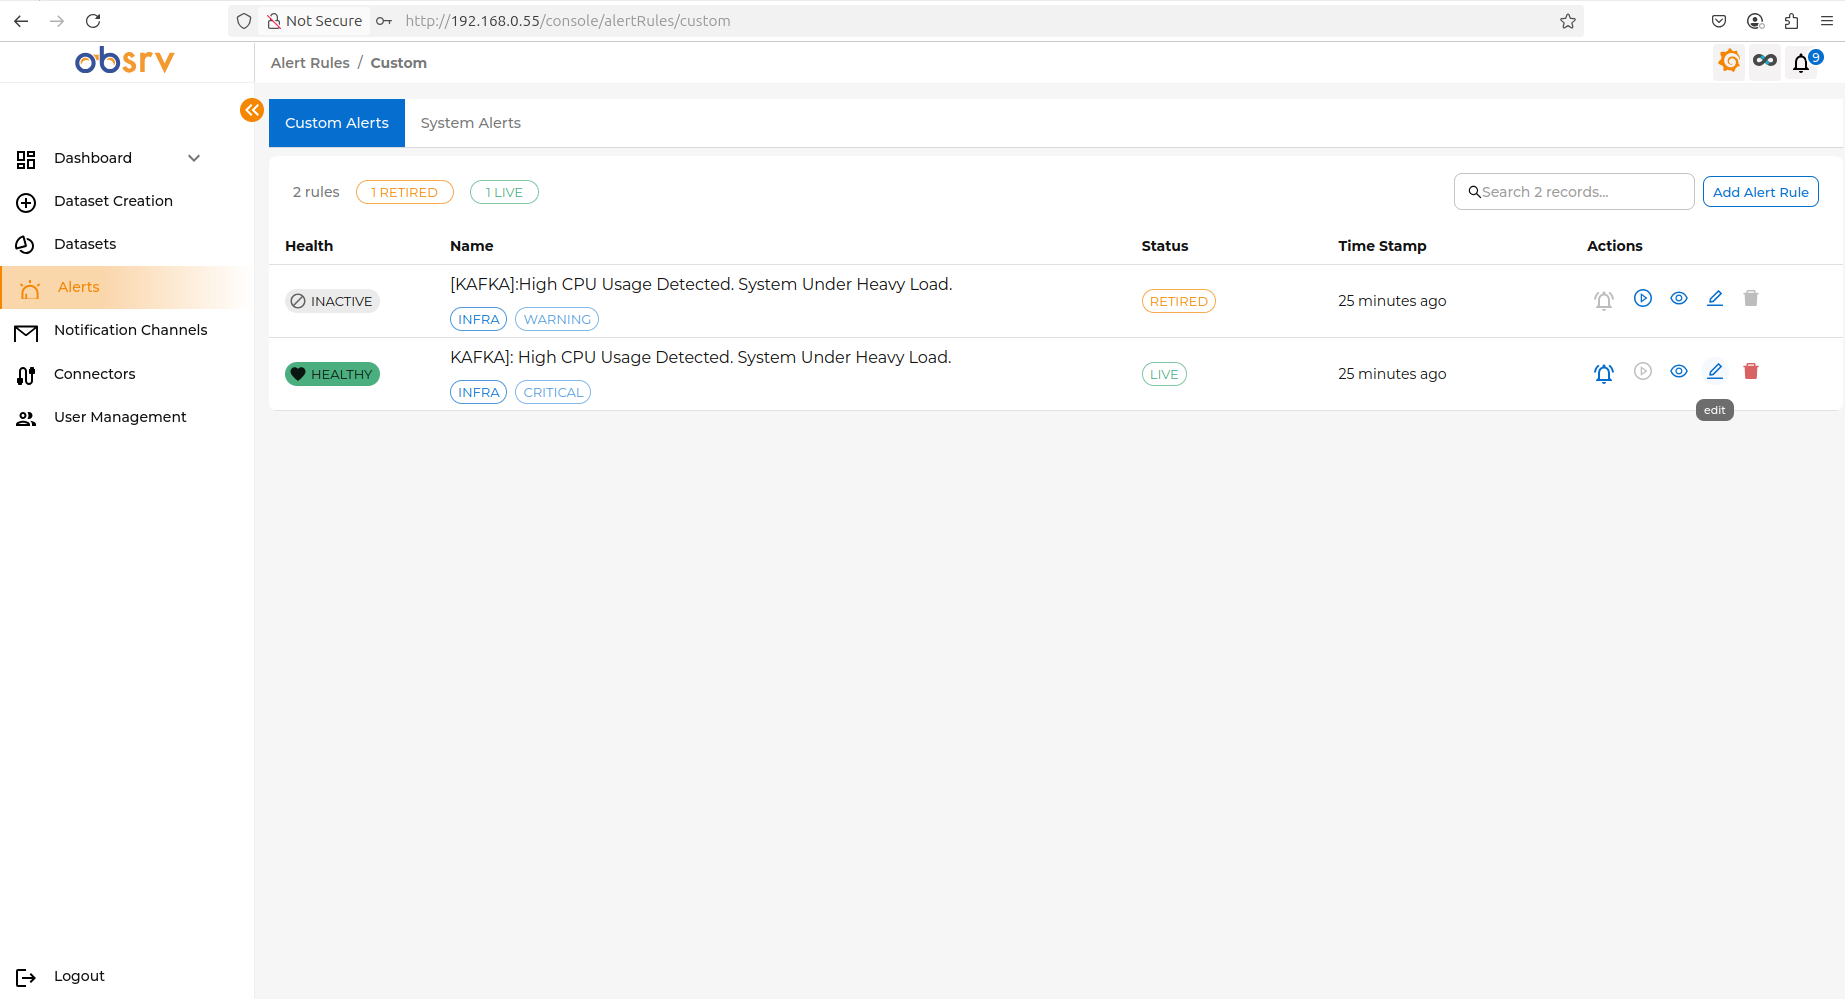Screen dimensions: 1845x999
Task: Open Dashboard in the sidebar
Action: pos(93,158)
